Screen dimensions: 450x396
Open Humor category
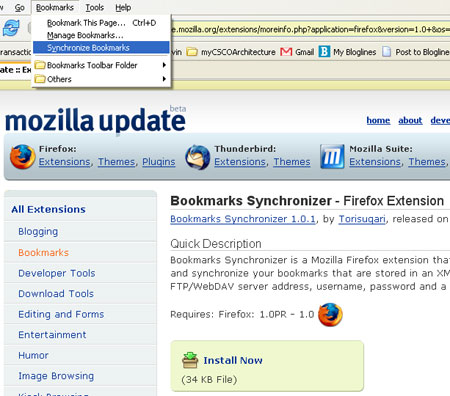[x=33, y=355]
